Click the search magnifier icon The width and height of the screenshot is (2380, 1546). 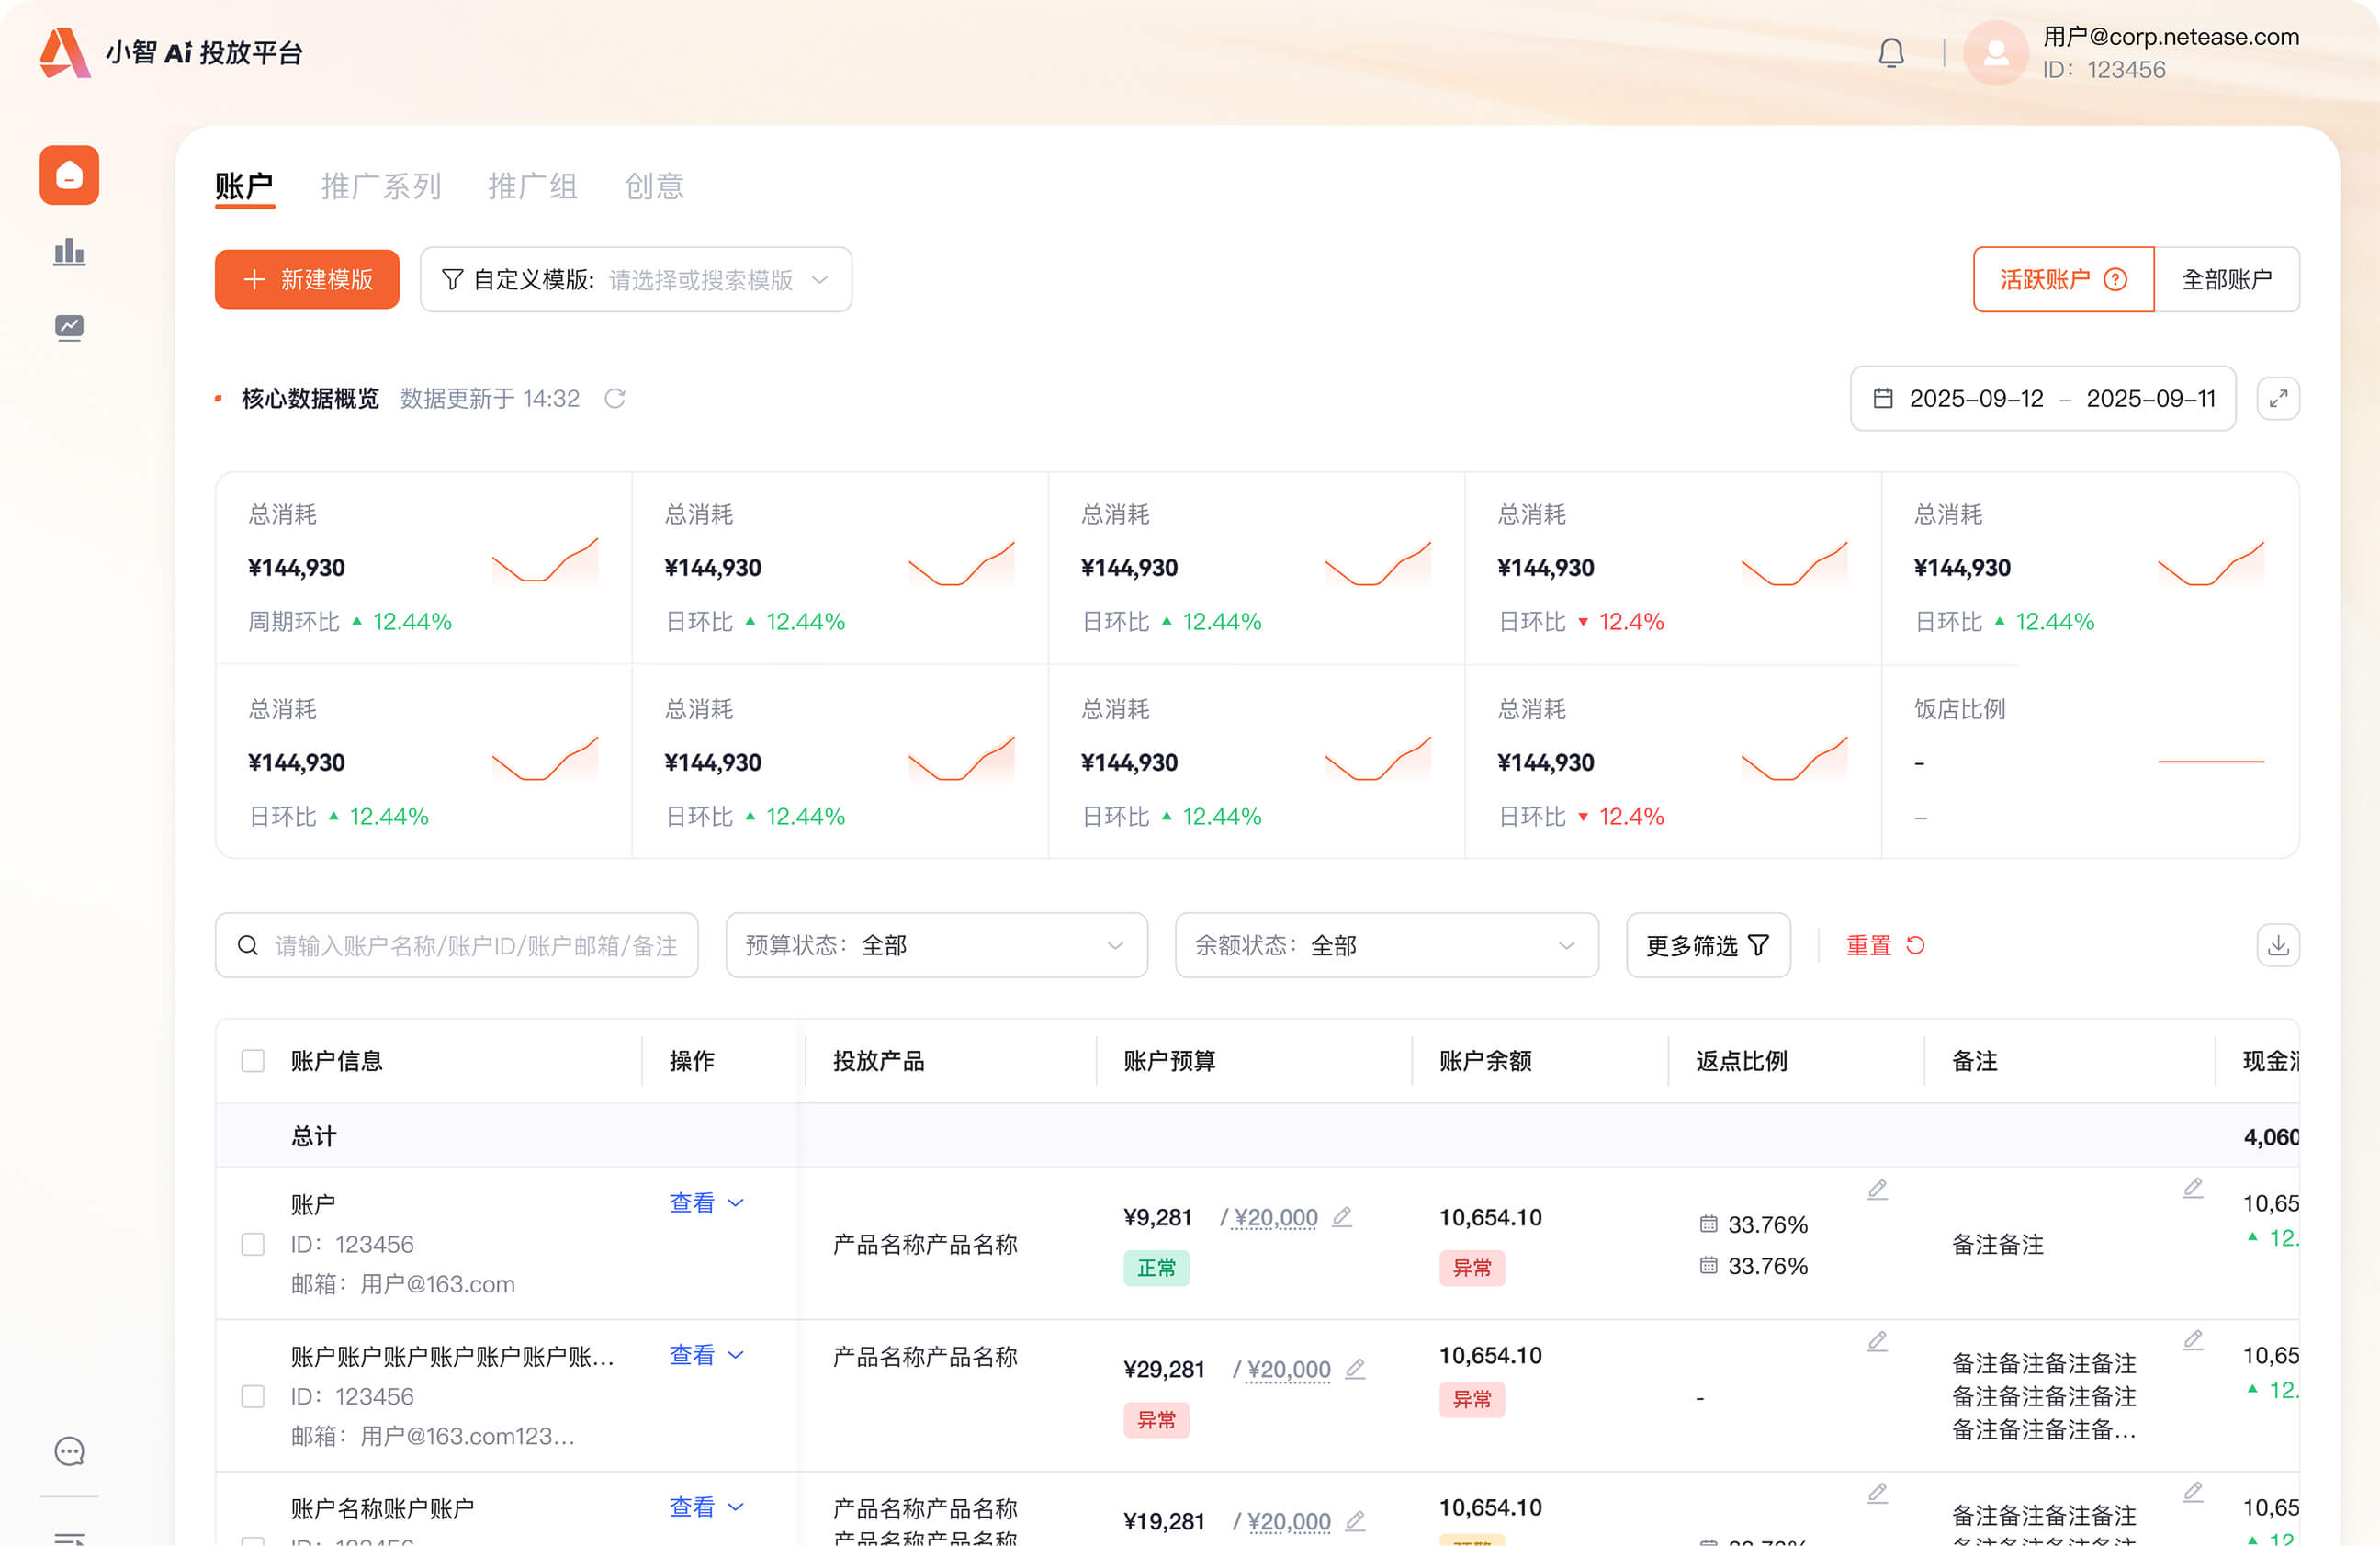coord(248,945)
